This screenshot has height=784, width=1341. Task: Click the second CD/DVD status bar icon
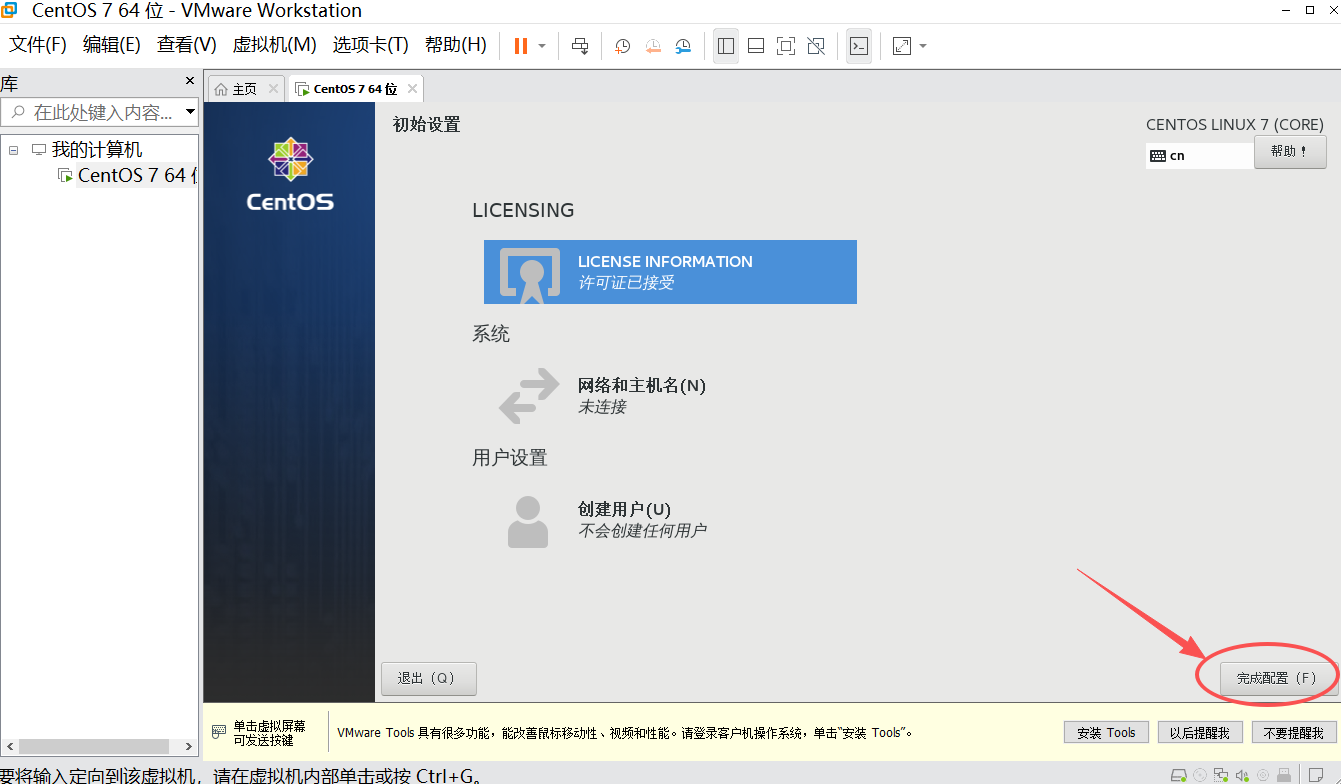pyautogui.click(x=1263, y=775)
